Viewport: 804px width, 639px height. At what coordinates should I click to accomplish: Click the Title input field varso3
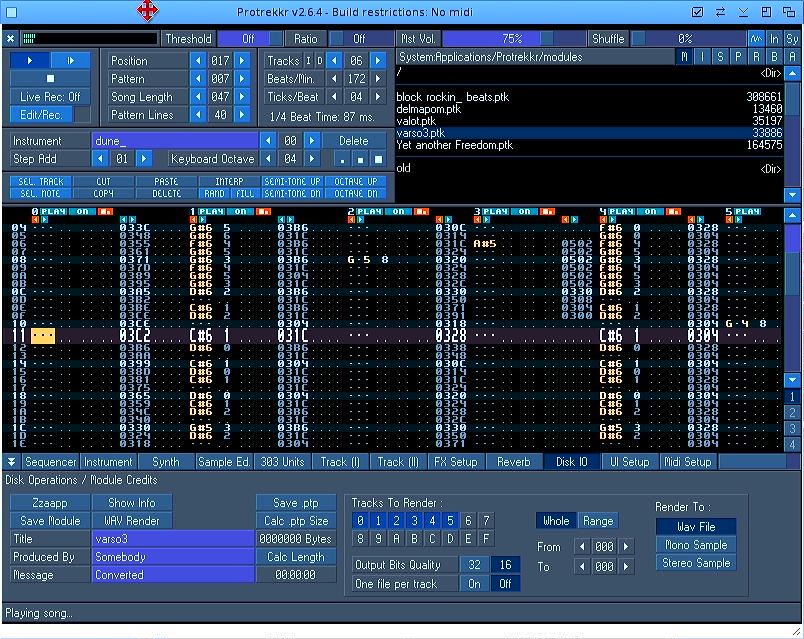tap(173, 538)
